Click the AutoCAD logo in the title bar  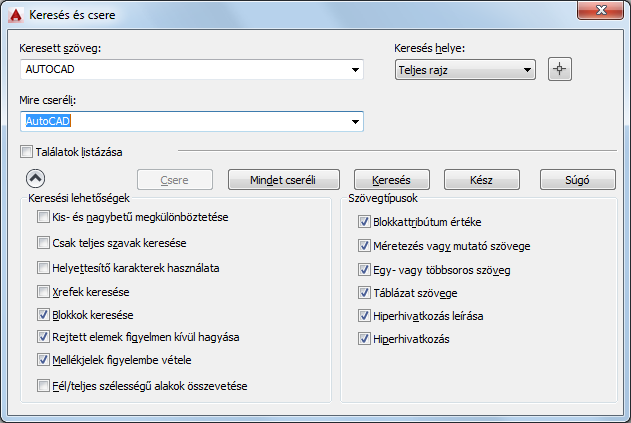point(16,15)
